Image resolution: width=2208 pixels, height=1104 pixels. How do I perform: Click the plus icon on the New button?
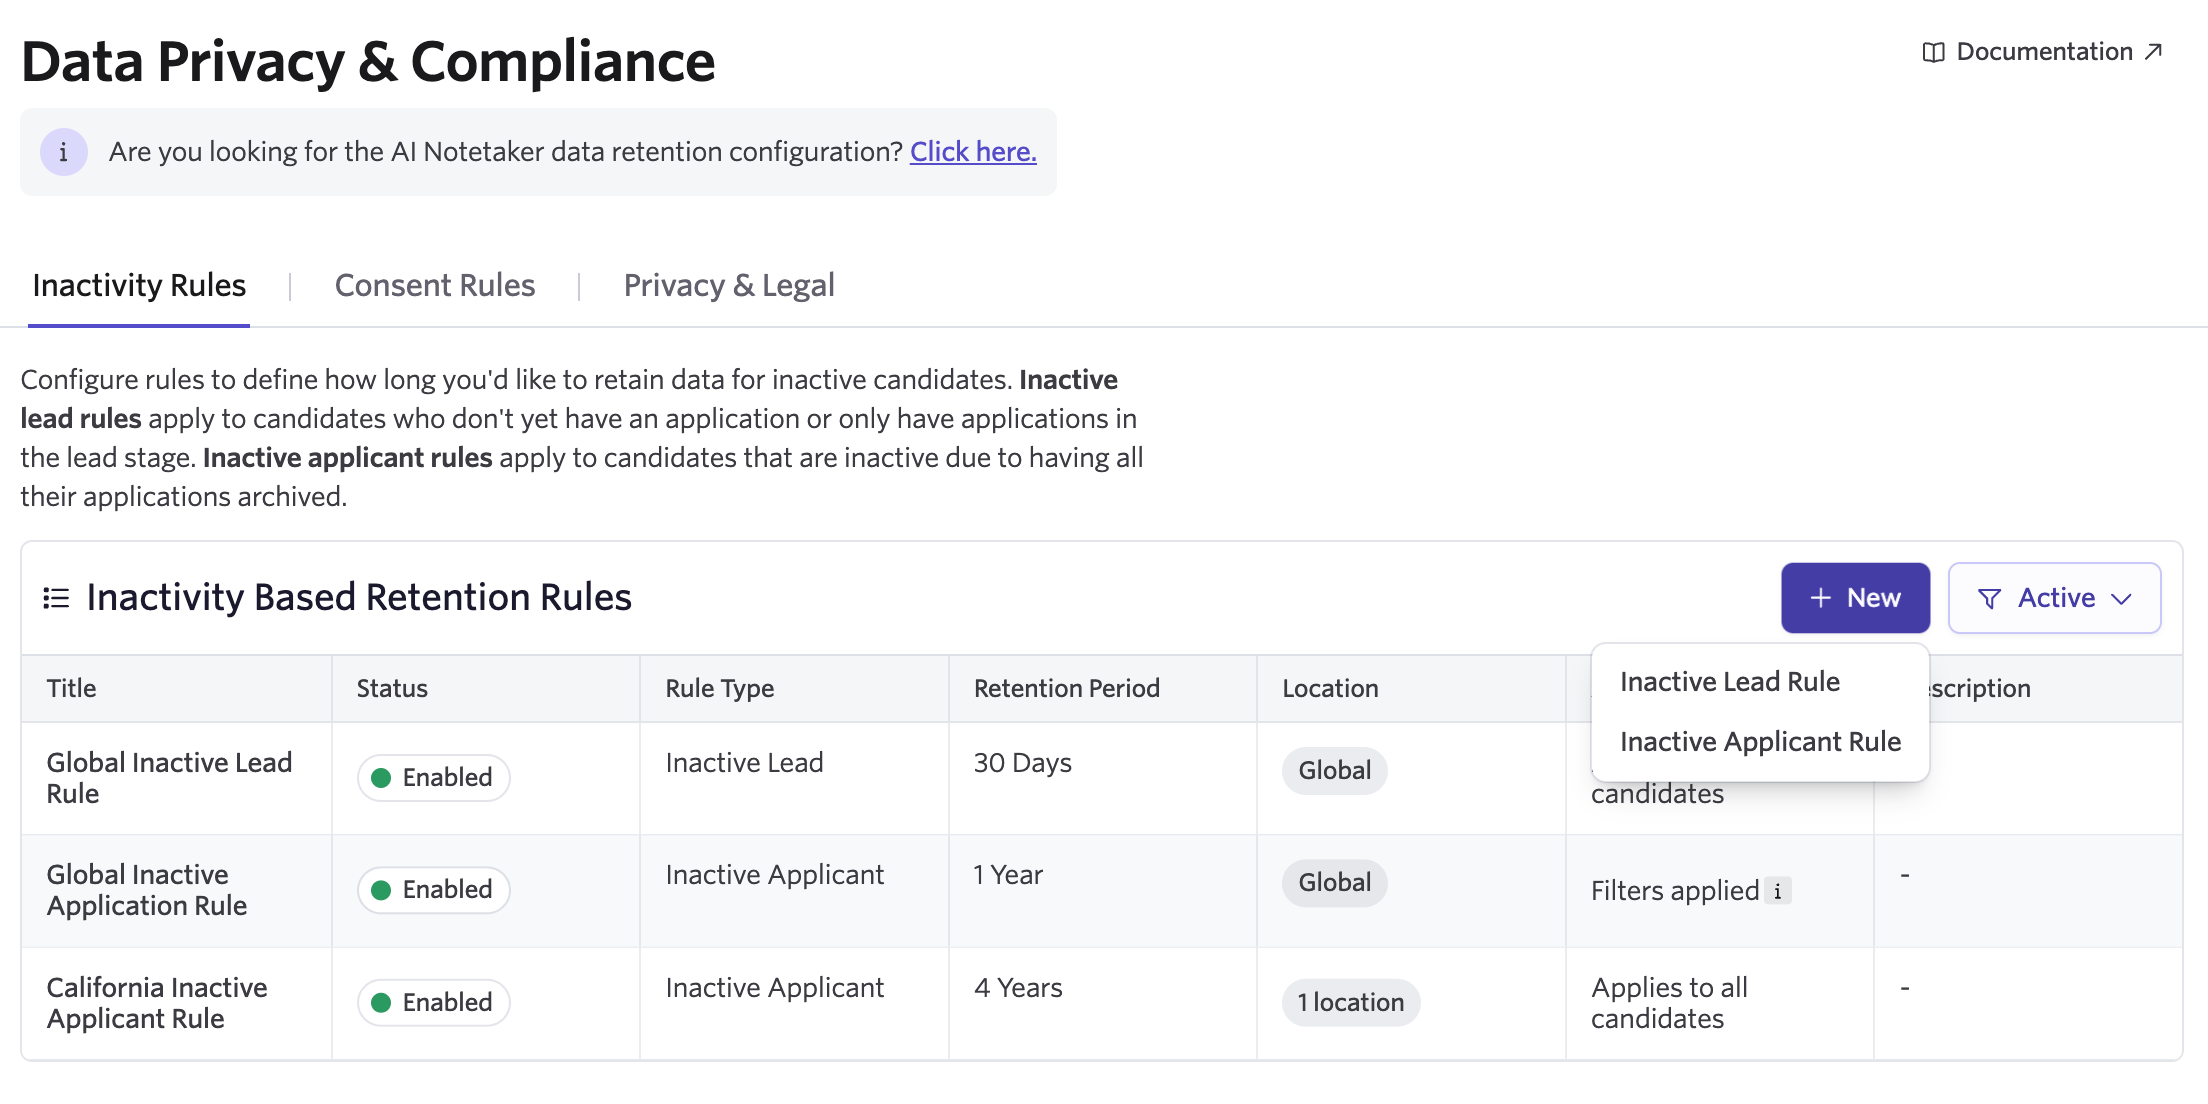coord(1820,598)
